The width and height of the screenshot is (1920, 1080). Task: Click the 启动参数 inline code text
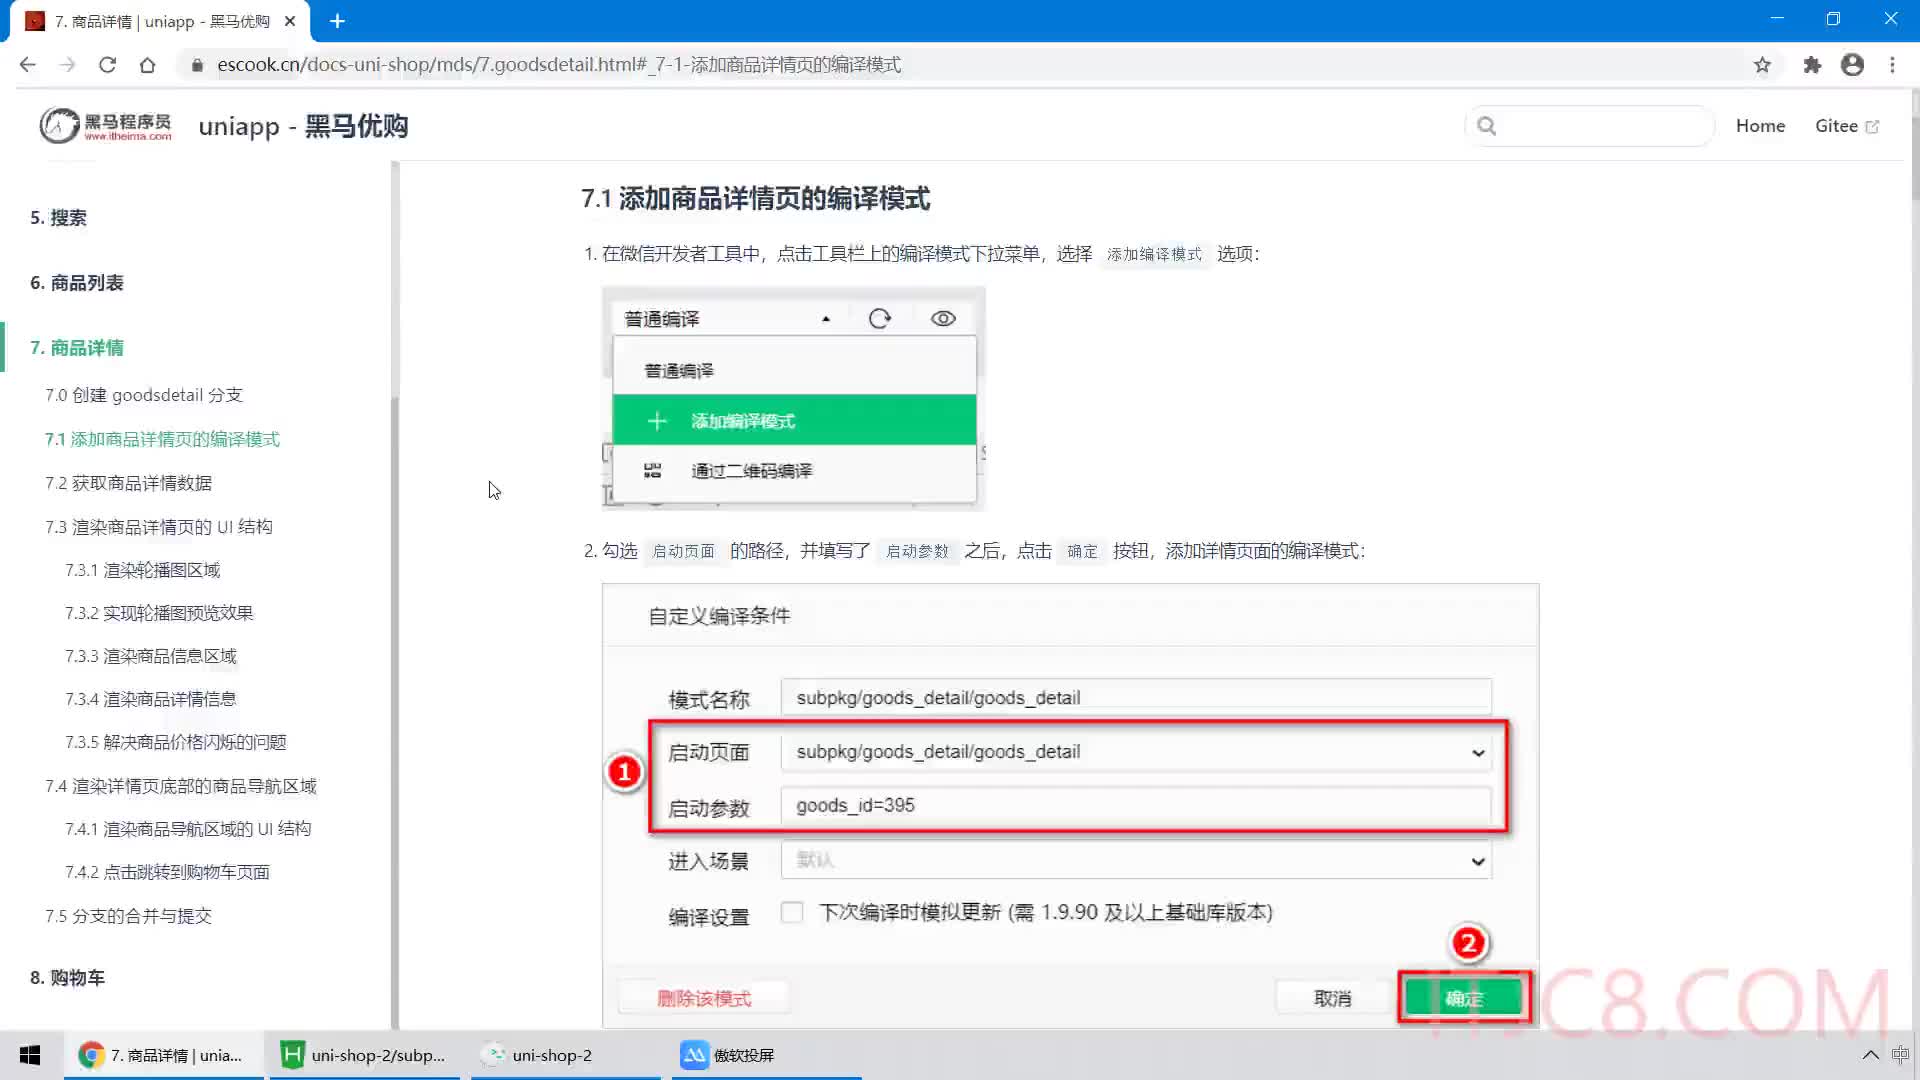point(917,551)
